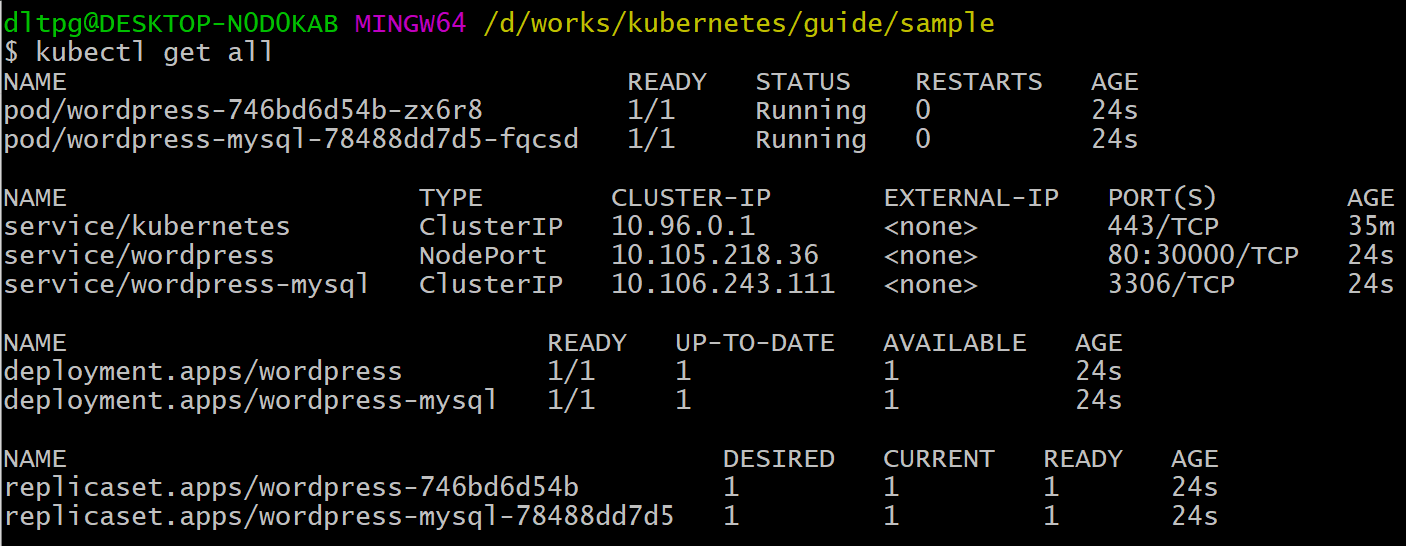
Task: Select the user host text dltpg@DESKTOP-N0D0KAB
Action: [171, 22]
